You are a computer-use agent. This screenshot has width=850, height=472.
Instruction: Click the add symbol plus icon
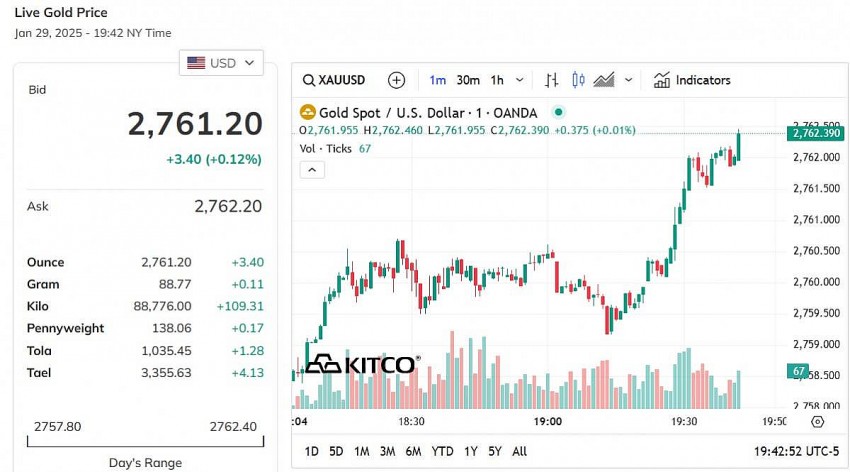pos(396,80)
